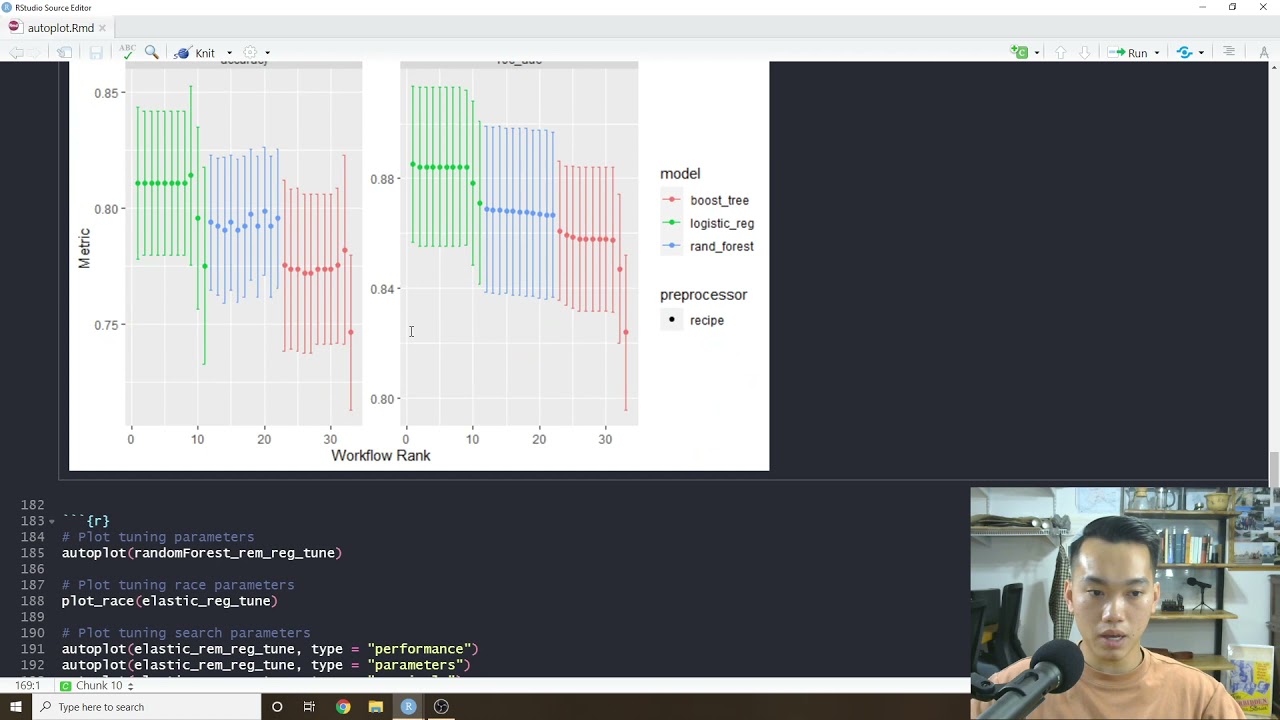Insert a new code chunk

tap(1019, 52)
